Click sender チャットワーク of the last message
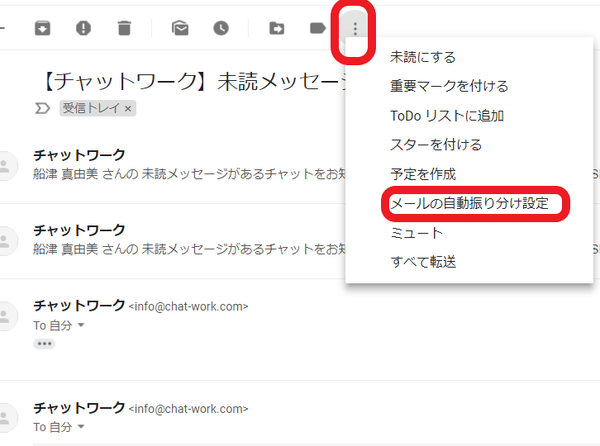 pyautogui.click(x=79, y=408)
